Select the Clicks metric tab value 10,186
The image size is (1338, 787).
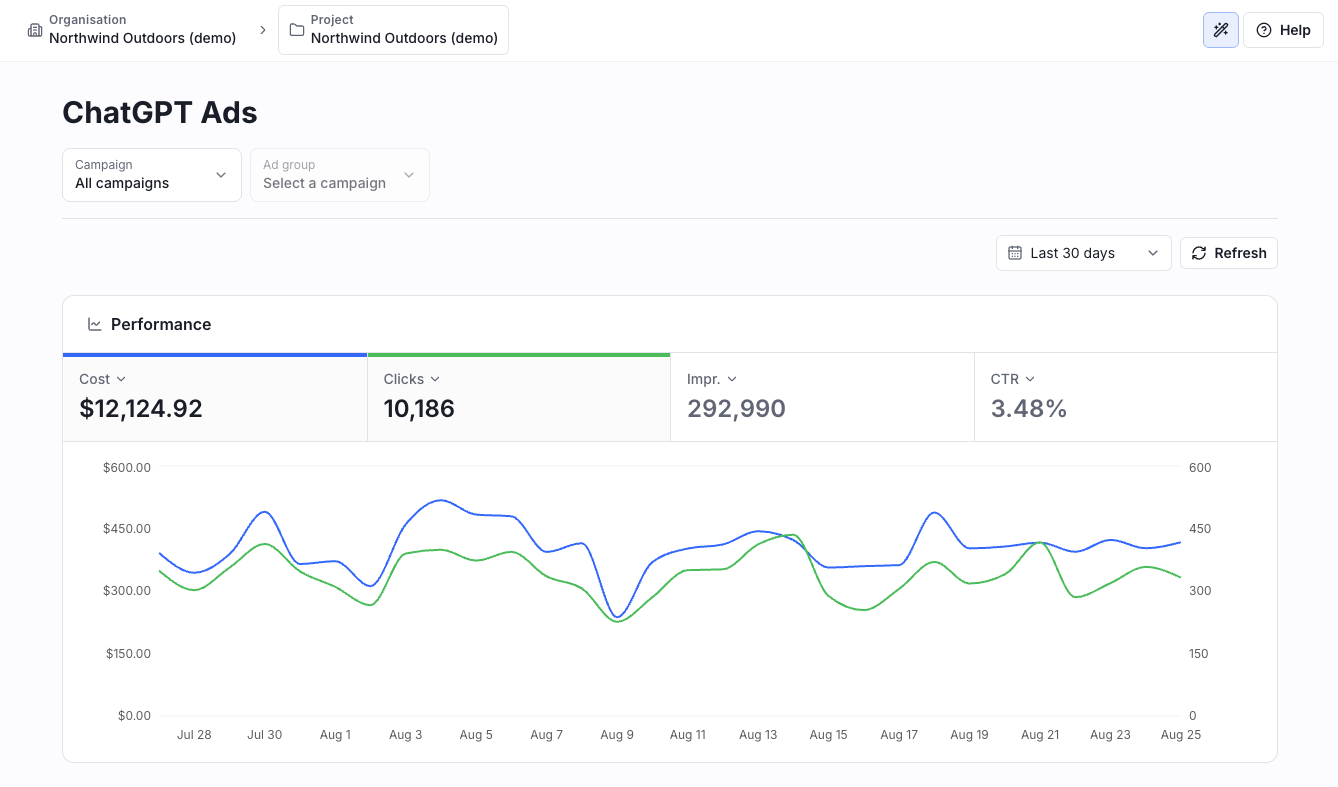(x=419, y=408)
